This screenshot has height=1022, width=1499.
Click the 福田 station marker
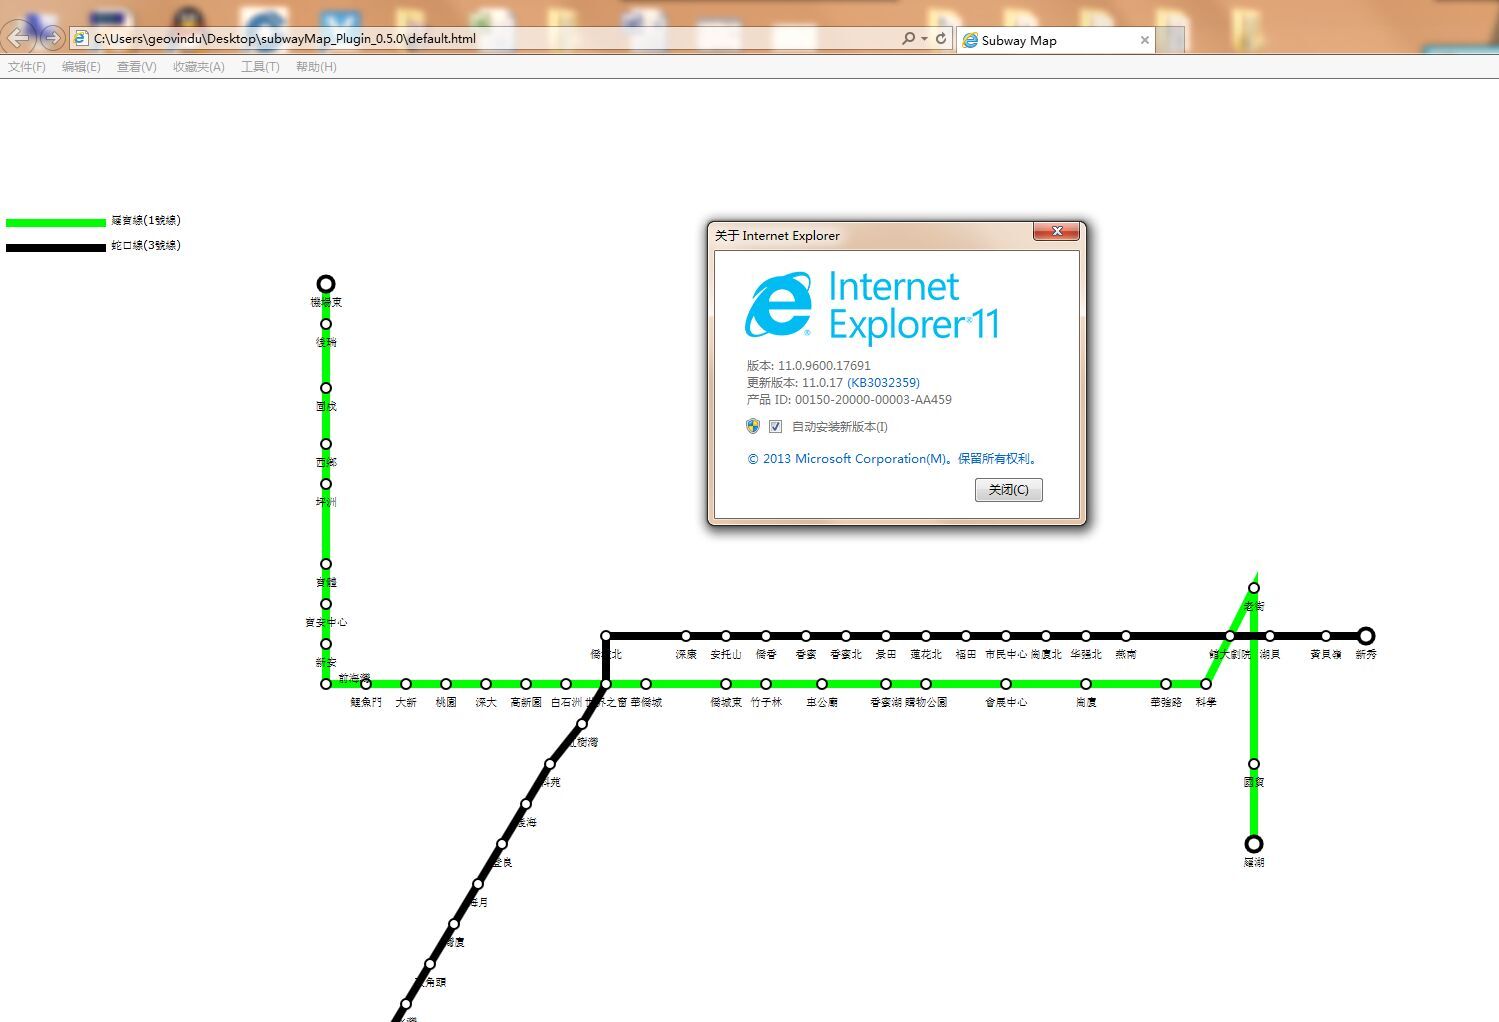coord(966,636)
